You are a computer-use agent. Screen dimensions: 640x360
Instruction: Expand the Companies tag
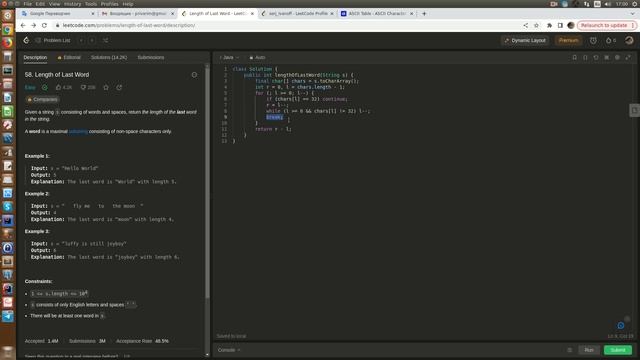tap(42, 100)
